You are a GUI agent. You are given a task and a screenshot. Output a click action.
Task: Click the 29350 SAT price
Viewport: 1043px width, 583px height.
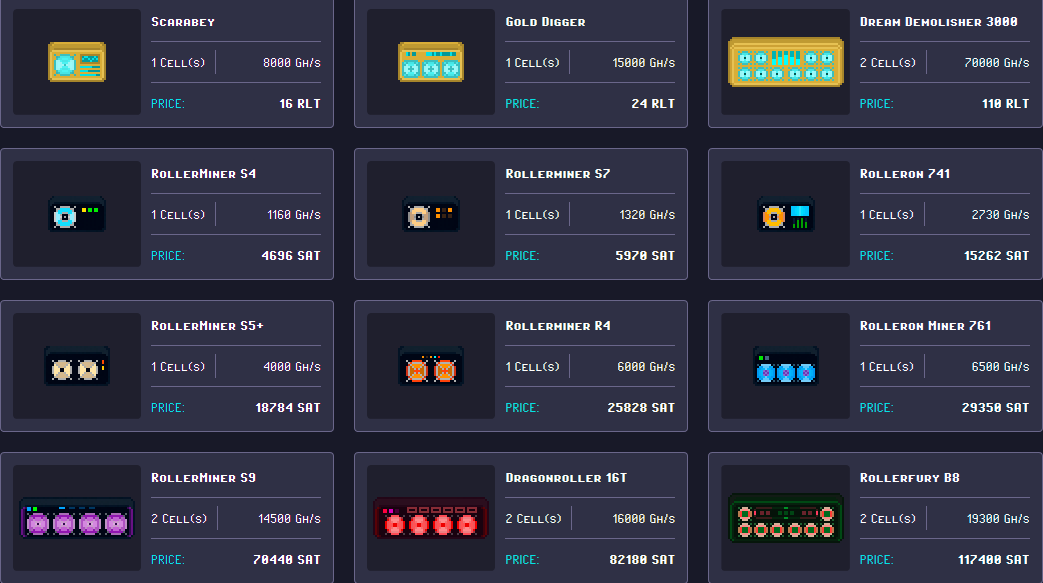pos(996,407)
